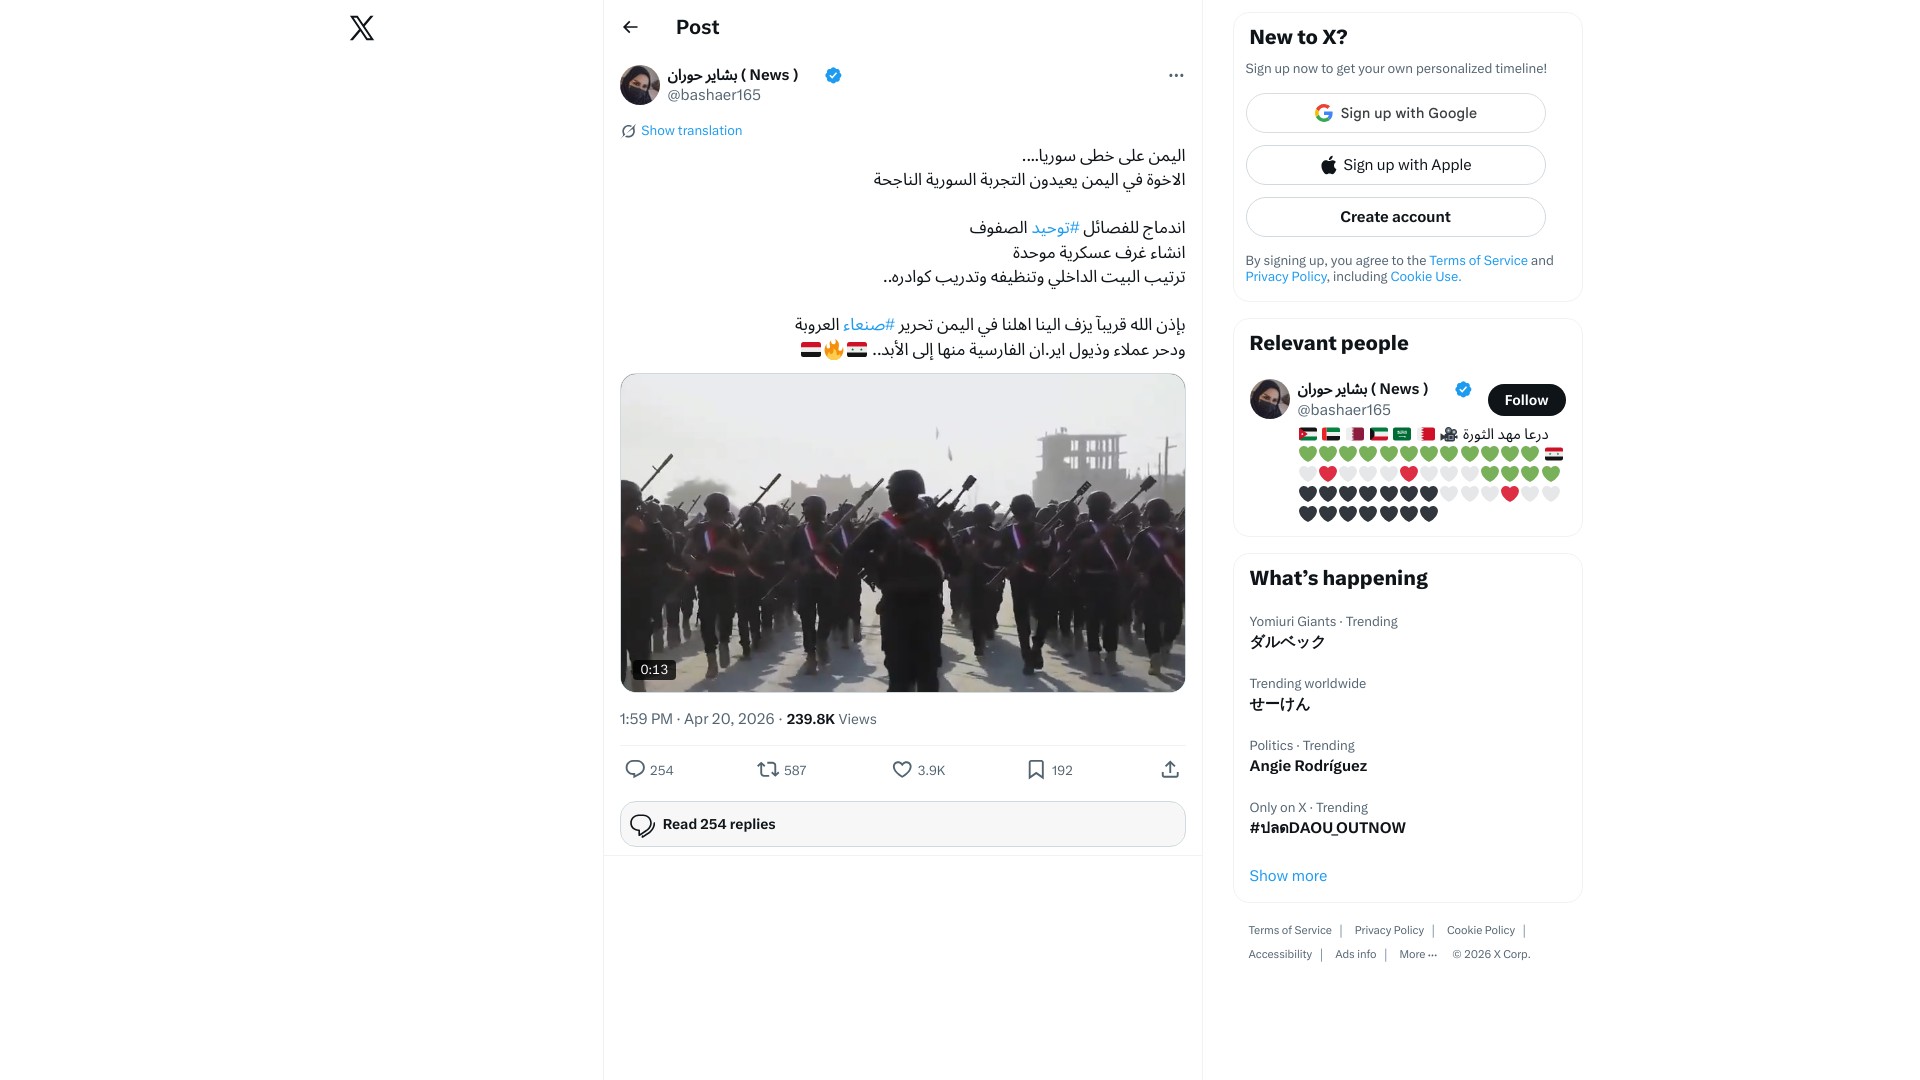Go back using the arrow icon

click(x=630, y=27)
